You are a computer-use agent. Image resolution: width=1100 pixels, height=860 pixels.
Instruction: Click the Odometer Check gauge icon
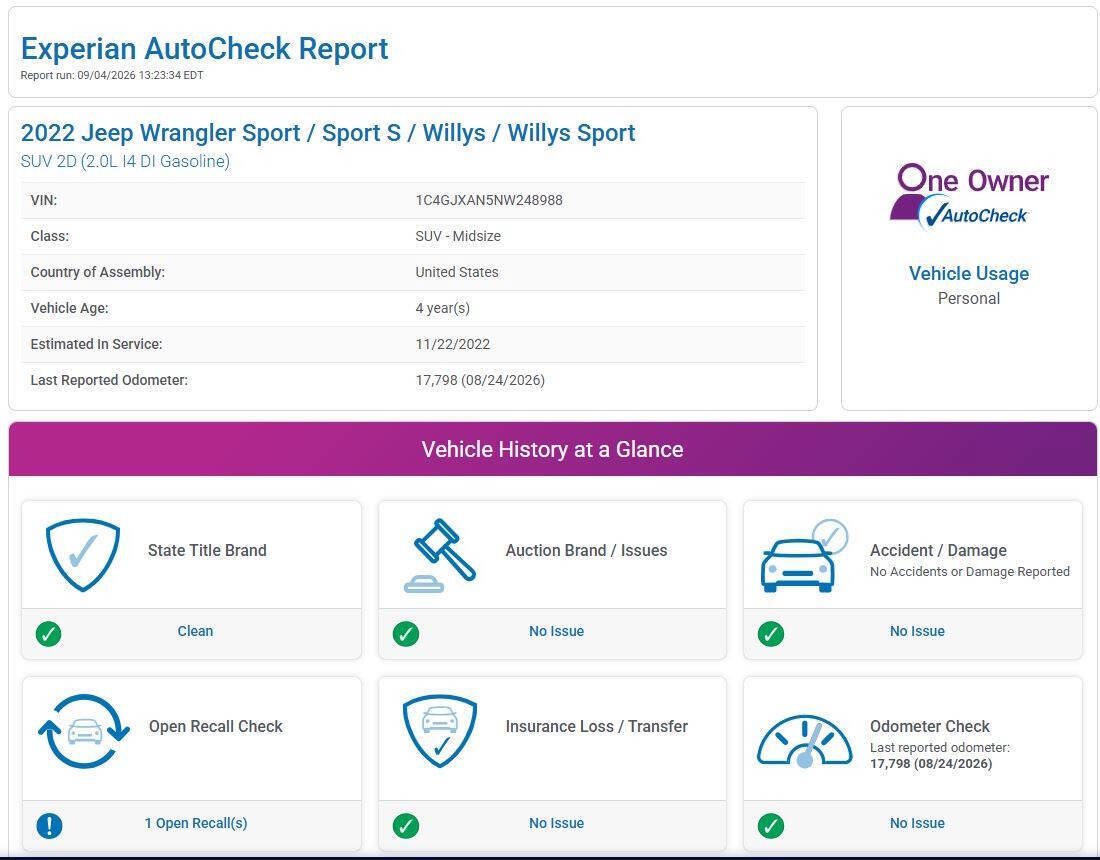coord(805,741)
